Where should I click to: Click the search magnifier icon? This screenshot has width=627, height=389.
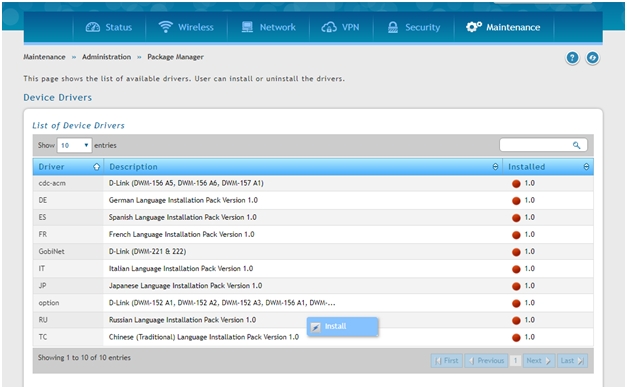pos(576,145)
